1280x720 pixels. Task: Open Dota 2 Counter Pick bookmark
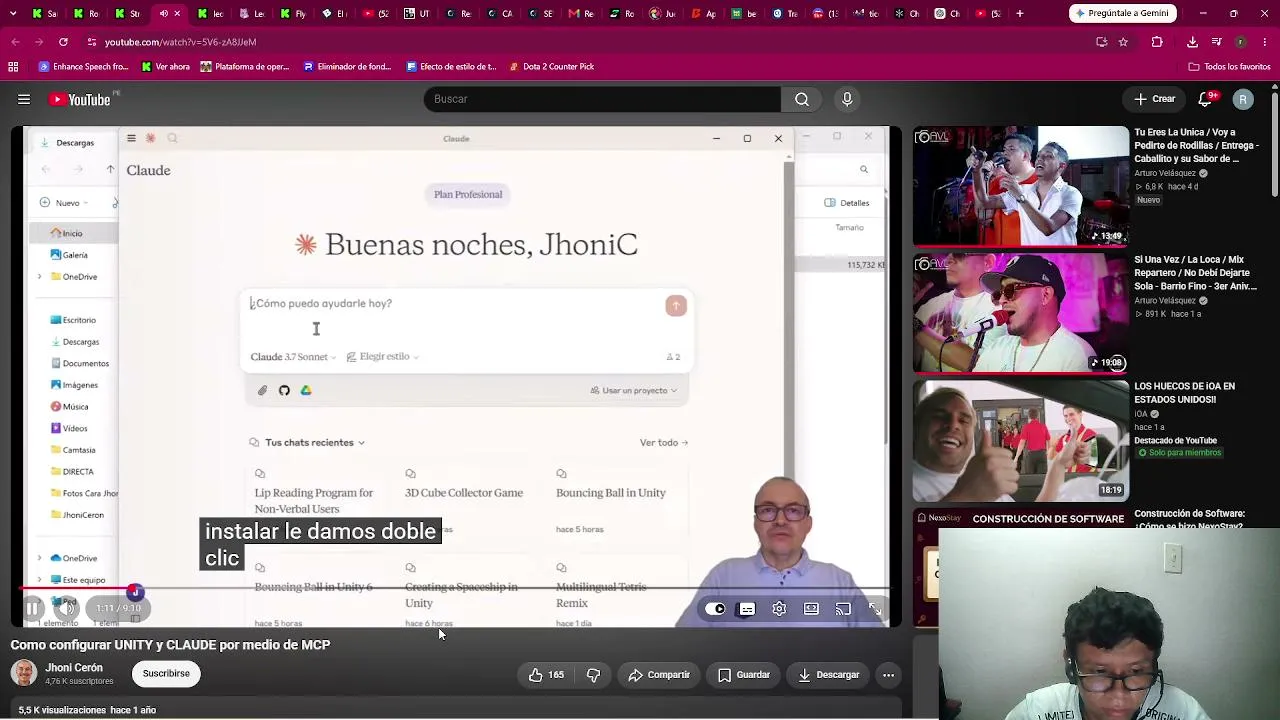tap(551, 67)
